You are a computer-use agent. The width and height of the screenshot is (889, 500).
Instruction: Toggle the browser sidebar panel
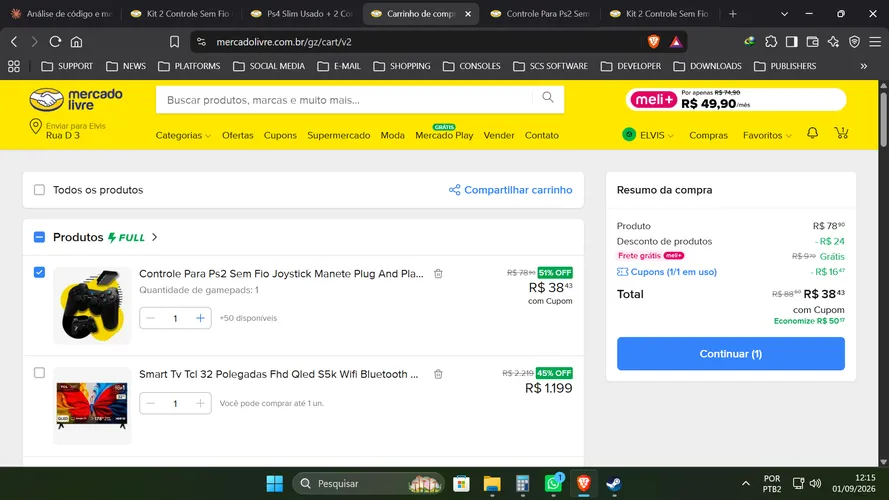coord(791,41)
